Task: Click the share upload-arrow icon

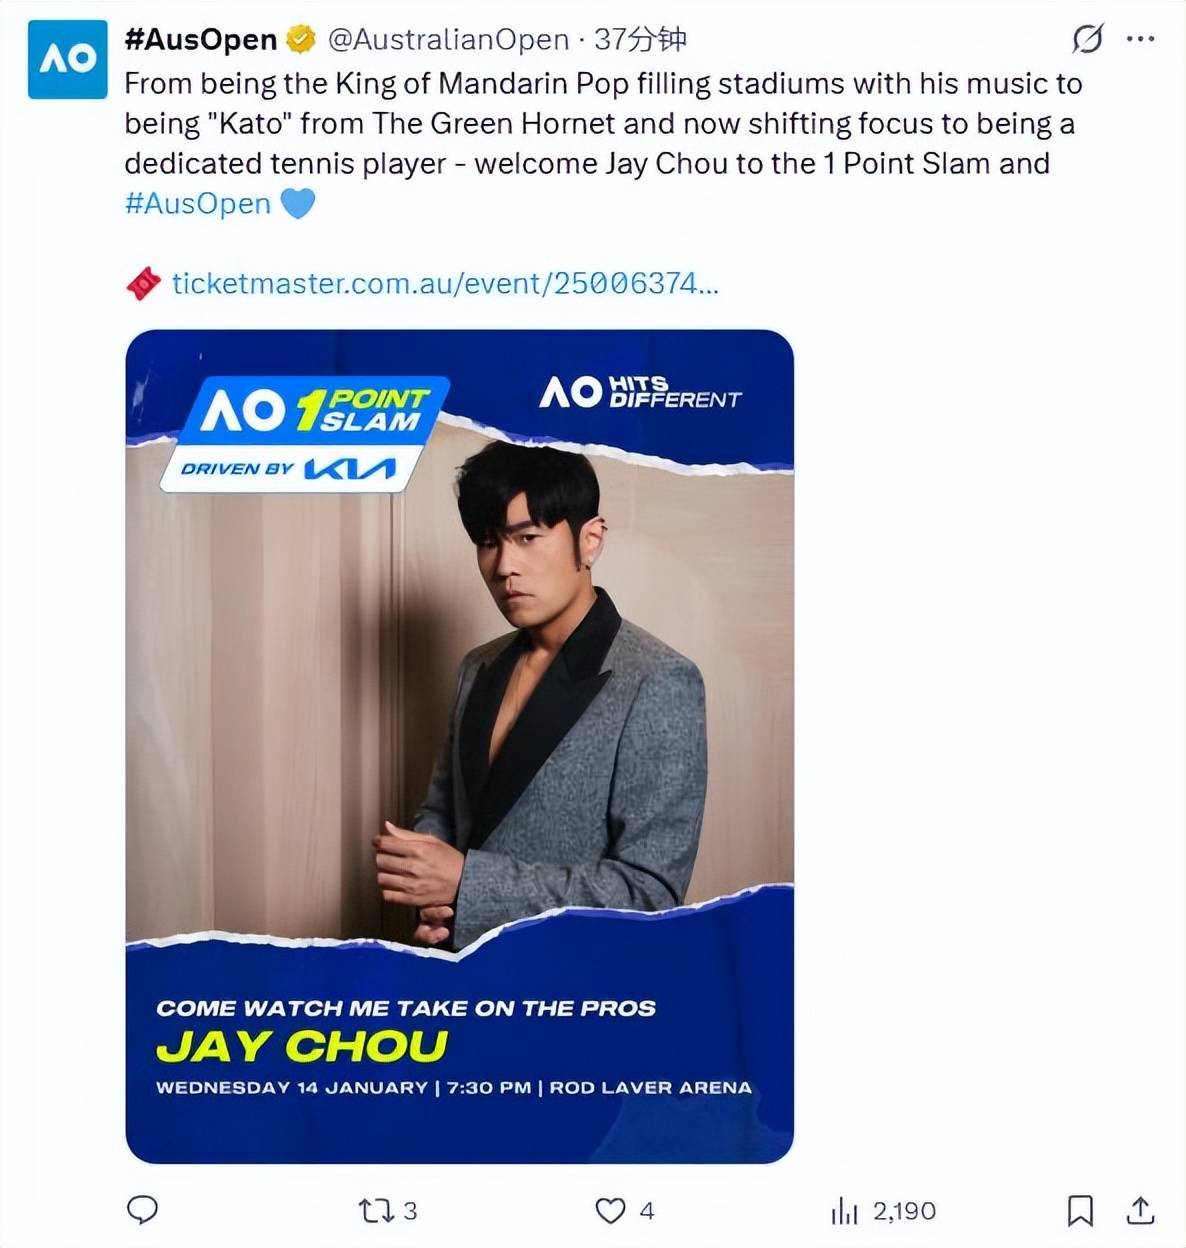Action: [x=1140, y=1210]
